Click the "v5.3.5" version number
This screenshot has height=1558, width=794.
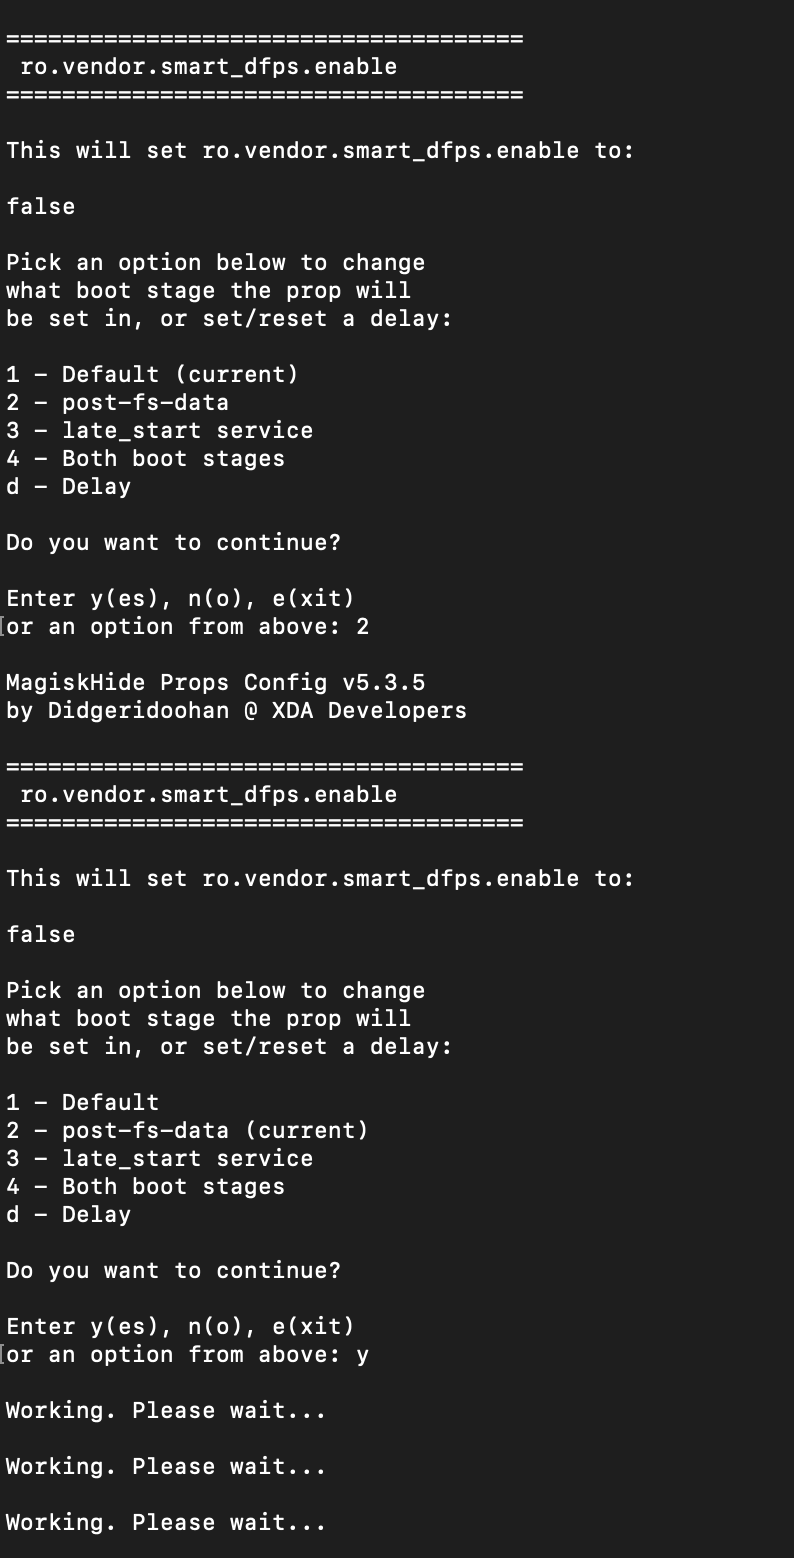pyautogui.click(x=384, y=683)
